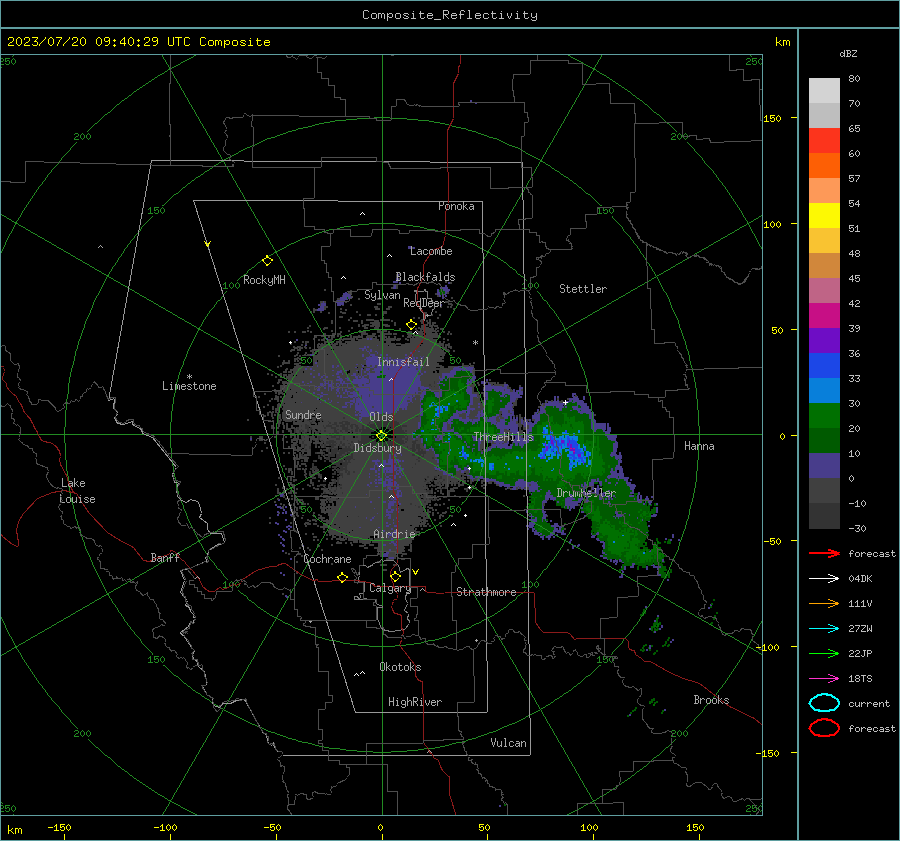The height and width of the screenshot is (841, 900).
Task: Select the RedDeer city label
Action: pyautogui.click(x=424, y=303)
